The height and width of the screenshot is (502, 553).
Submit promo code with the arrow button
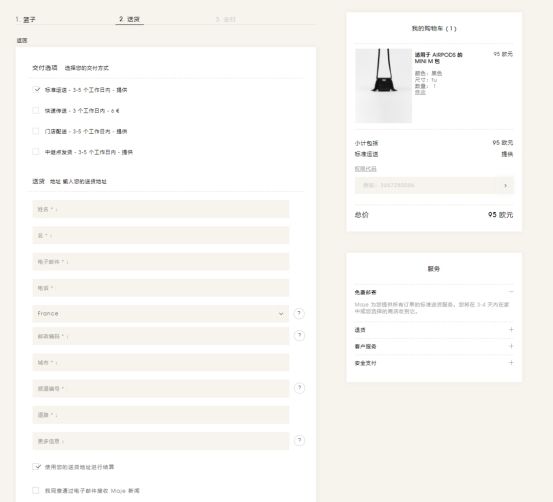(505, 186)
